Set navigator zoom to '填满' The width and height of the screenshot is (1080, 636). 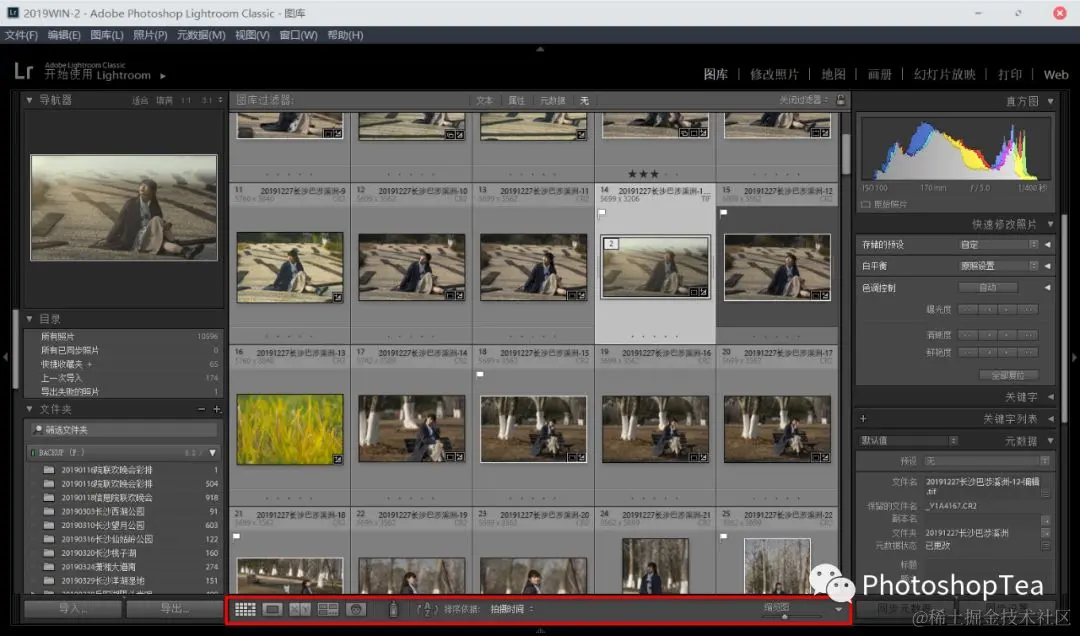tap(164, 101)
